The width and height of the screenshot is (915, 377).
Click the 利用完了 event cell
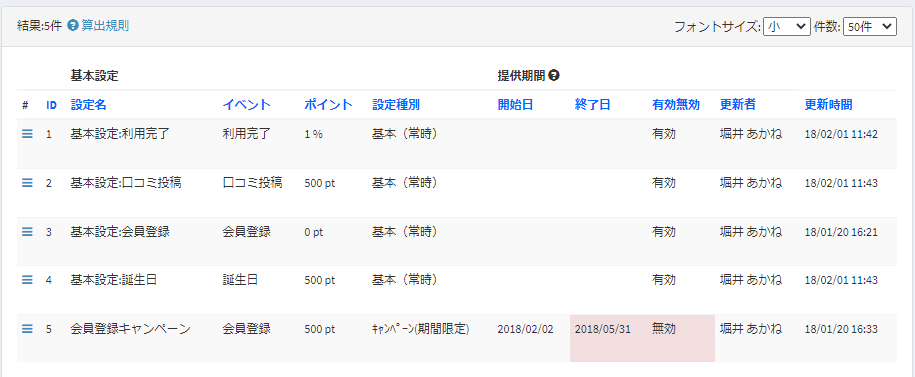[247, 134]
